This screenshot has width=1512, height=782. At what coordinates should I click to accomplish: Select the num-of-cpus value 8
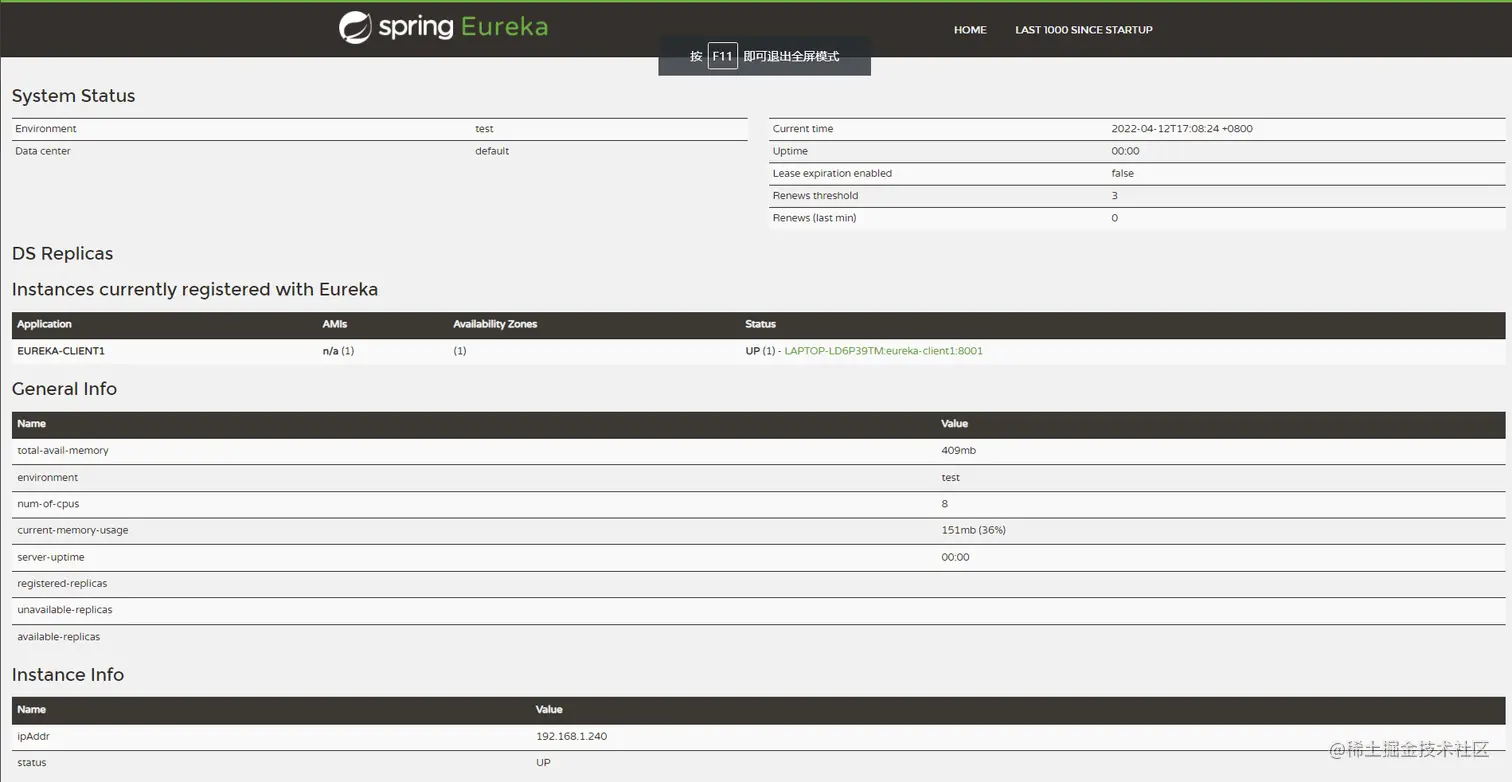tap(945, 504)
